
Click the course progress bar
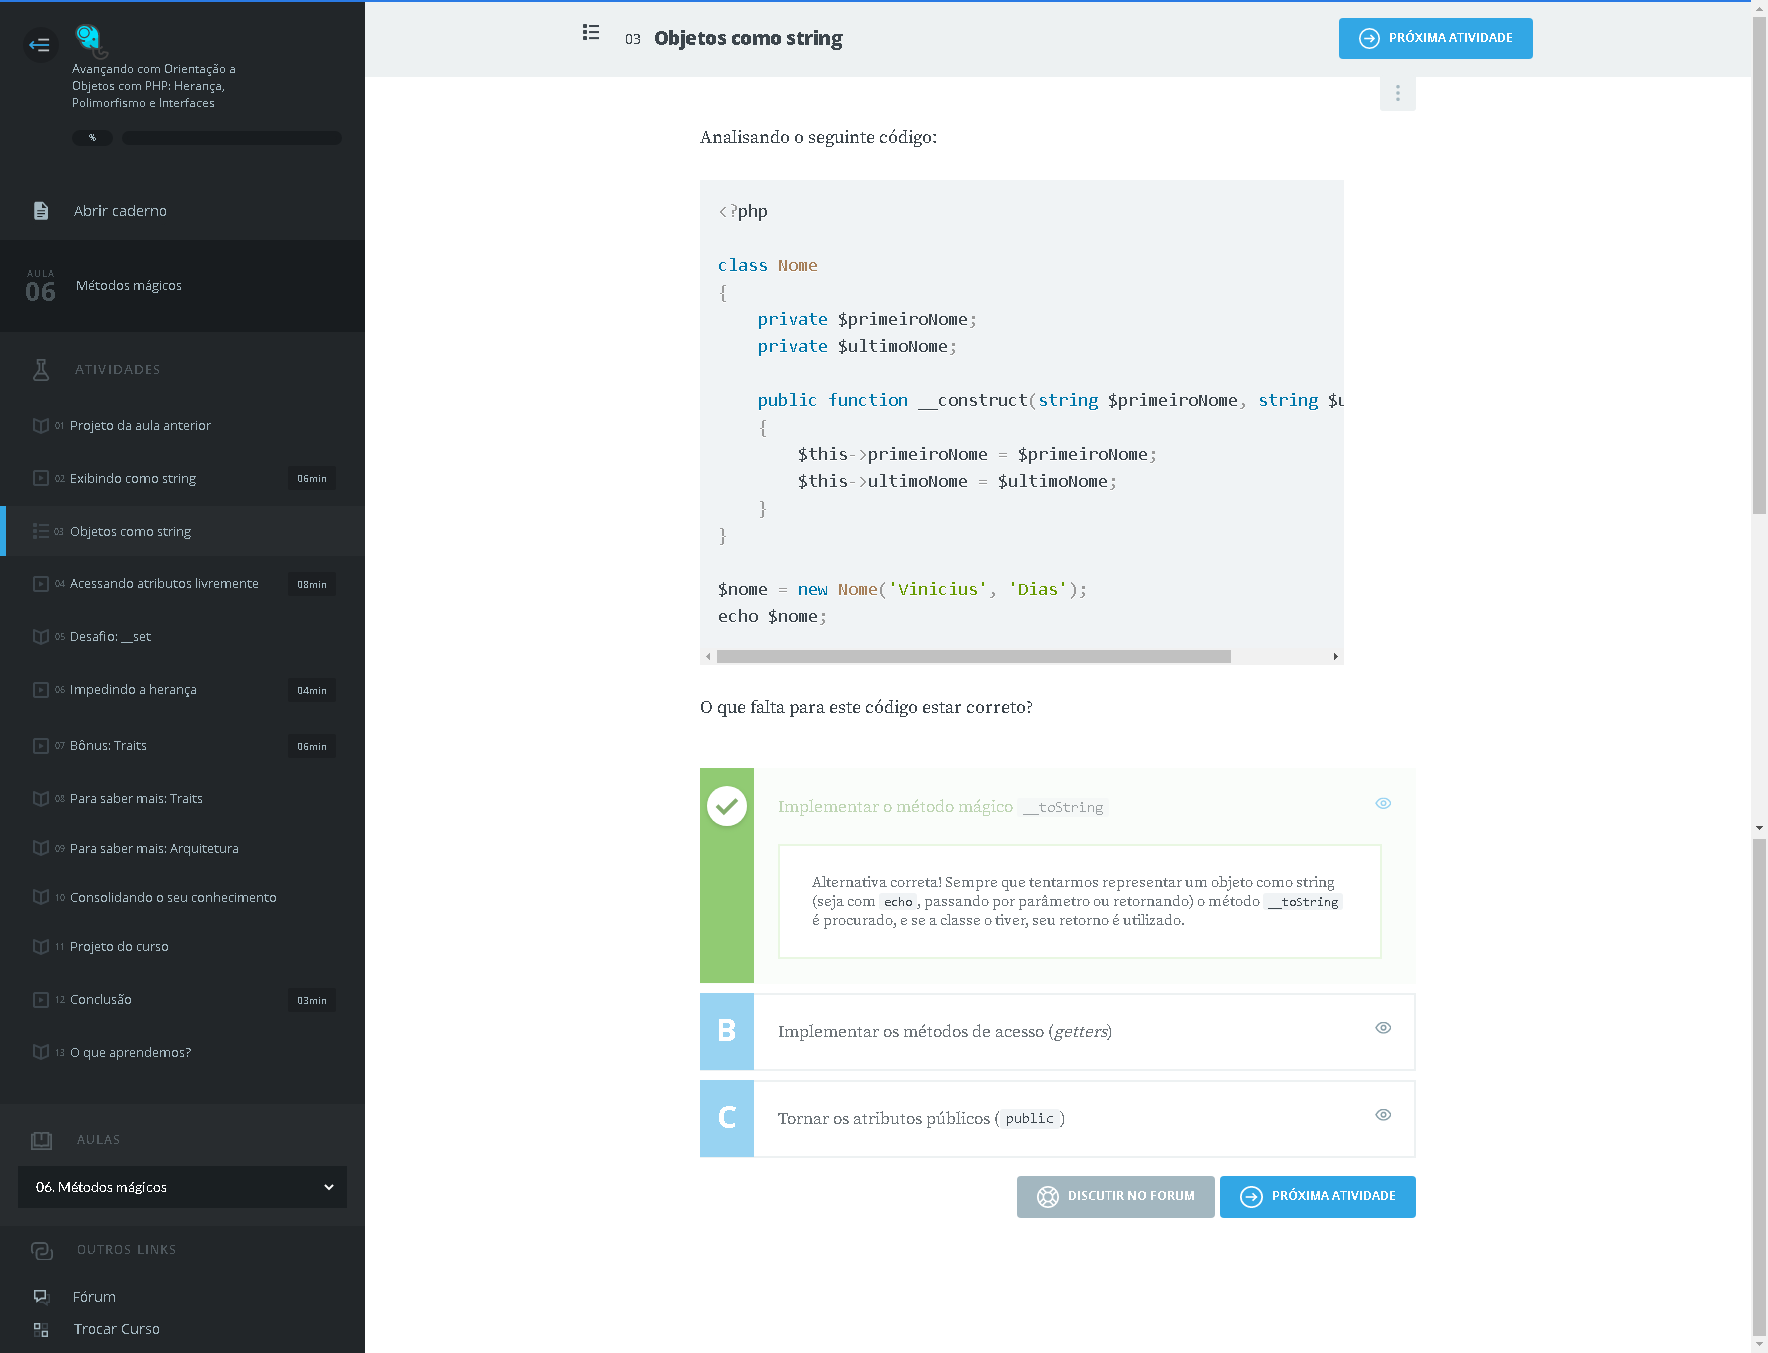[231, 138]
